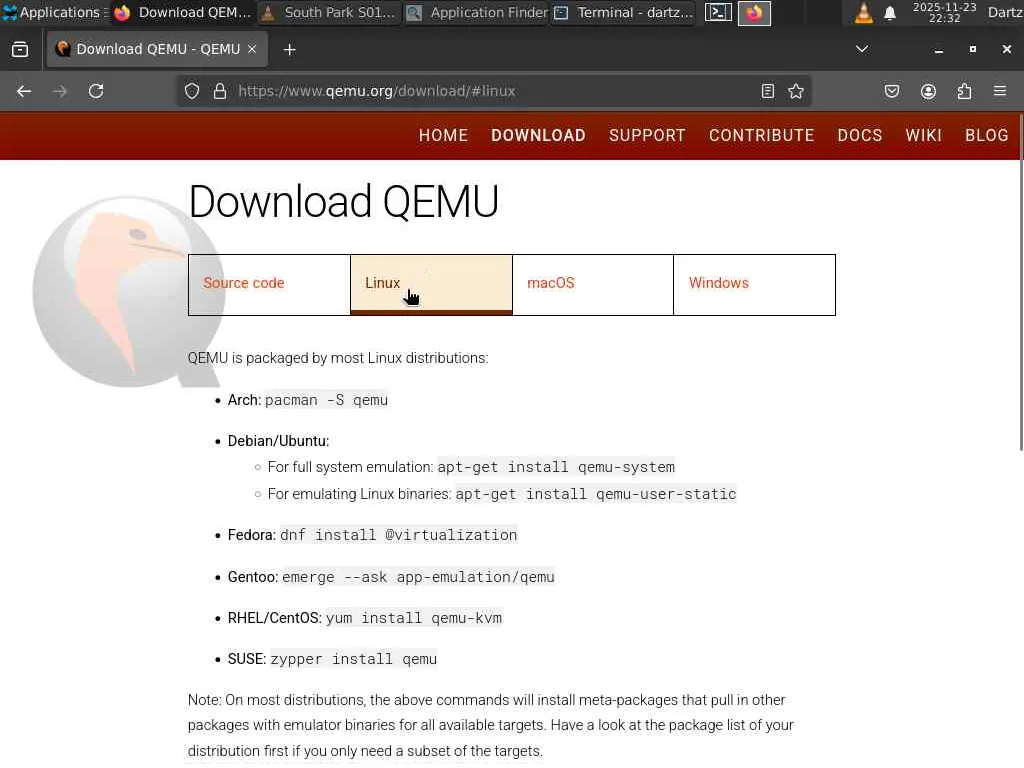The width and height of the screenshot is (1024, 768).
Task: Open the Firefox View icon
Action: click(20, 50)
